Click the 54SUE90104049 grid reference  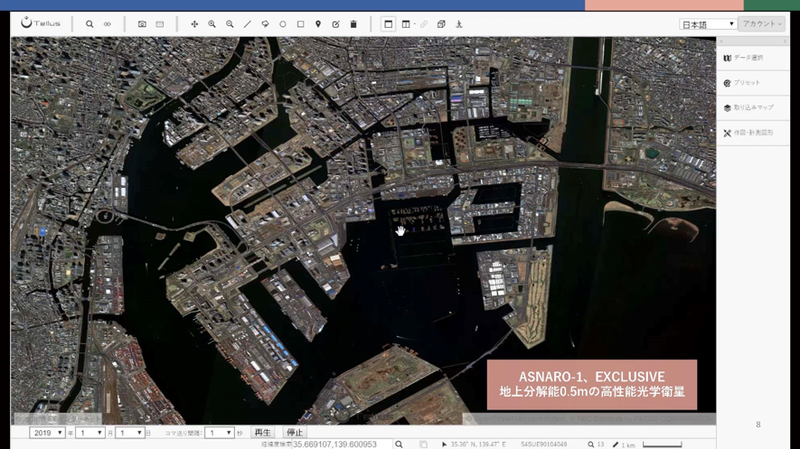pyautogui.click(x=543, y=444)
